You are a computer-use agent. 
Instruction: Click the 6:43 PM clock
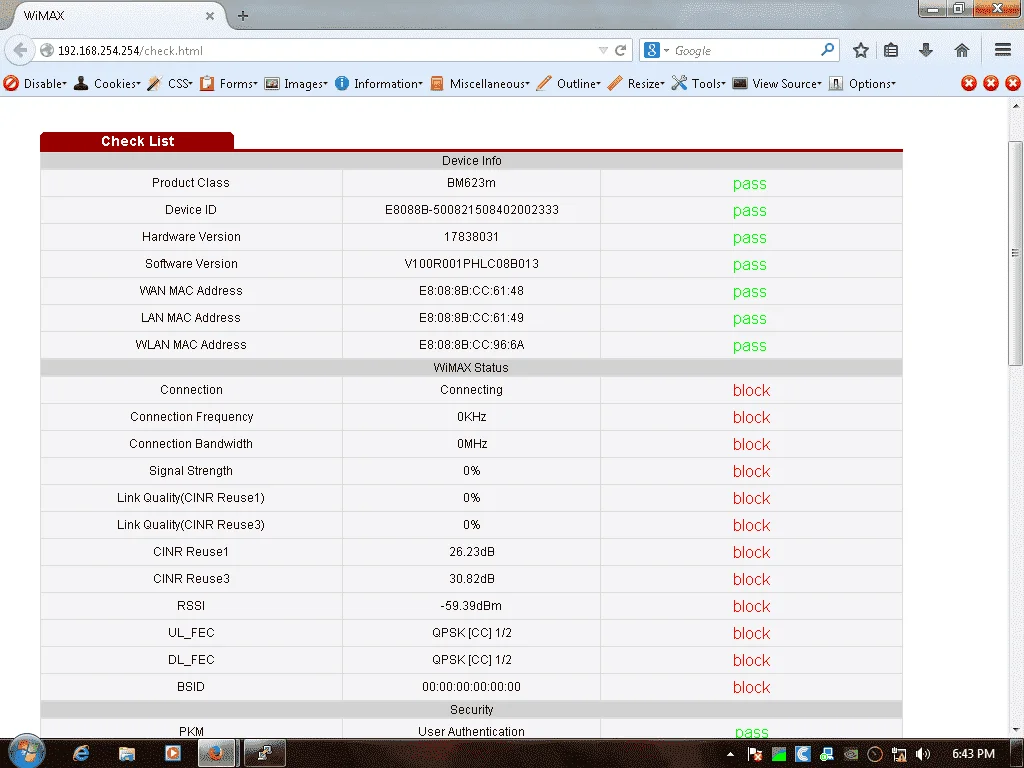973,754
